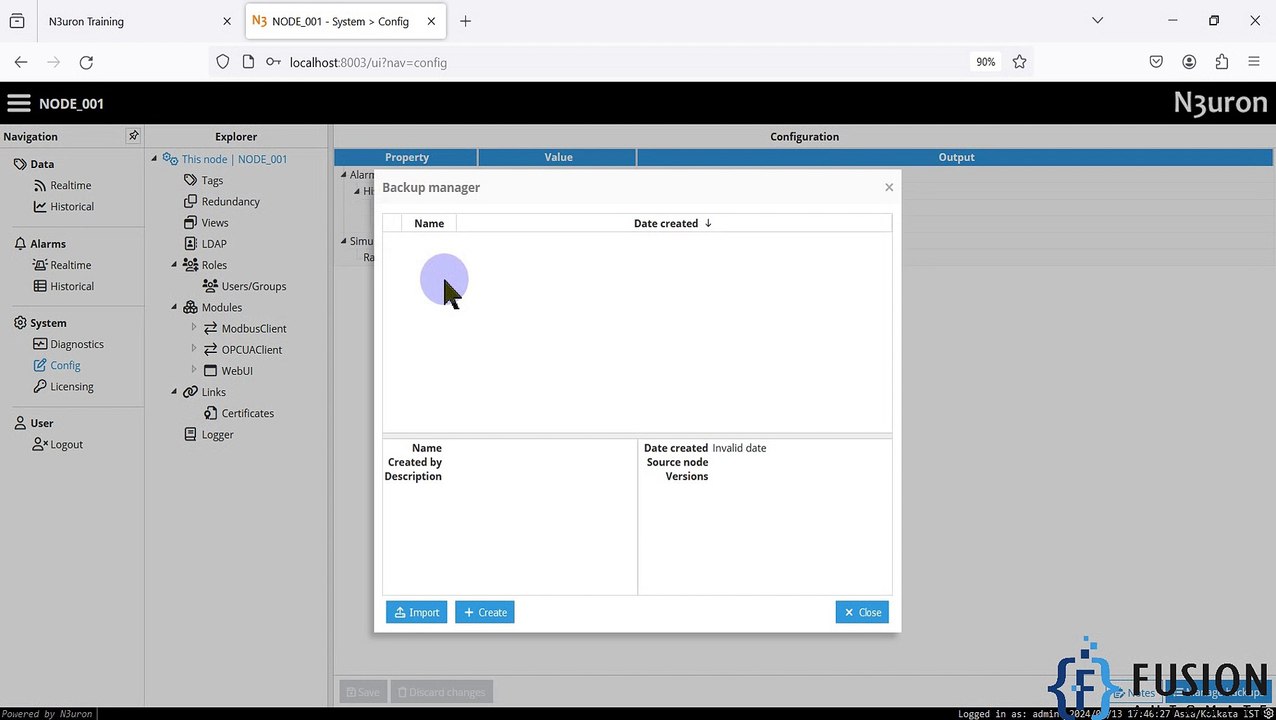Image resolution: width=1276 pixels, height=720 pixels.
Task: Expand the WebUI module
Action: (x=194, y=370)
